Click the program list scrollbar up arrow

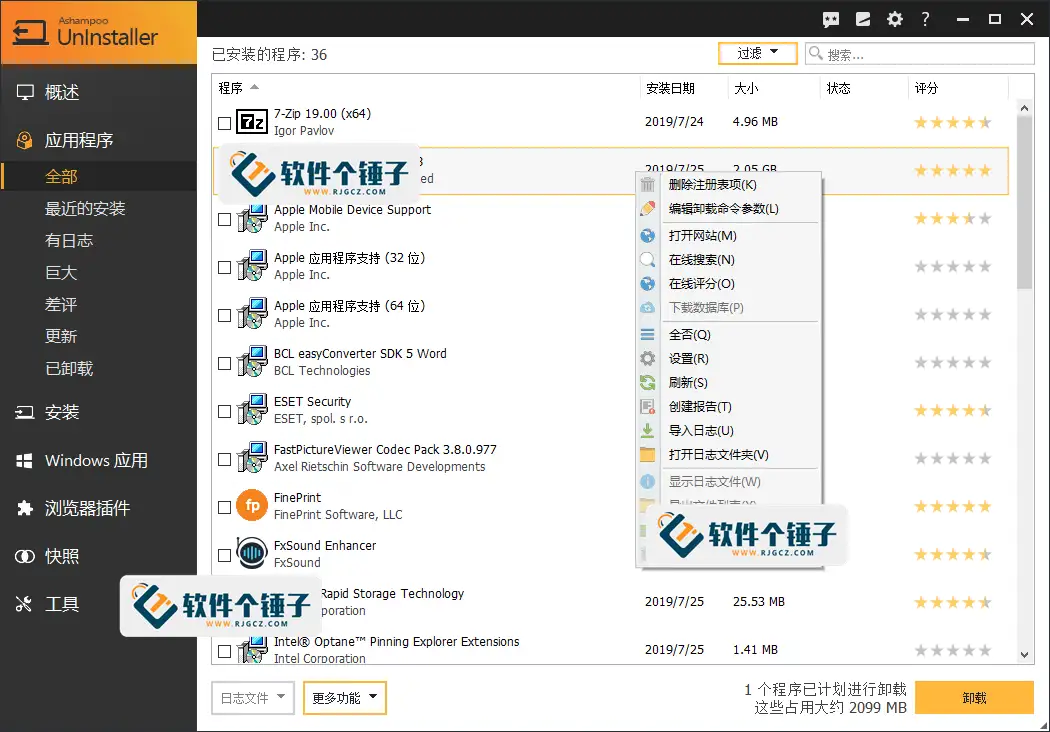point(1025,108)
